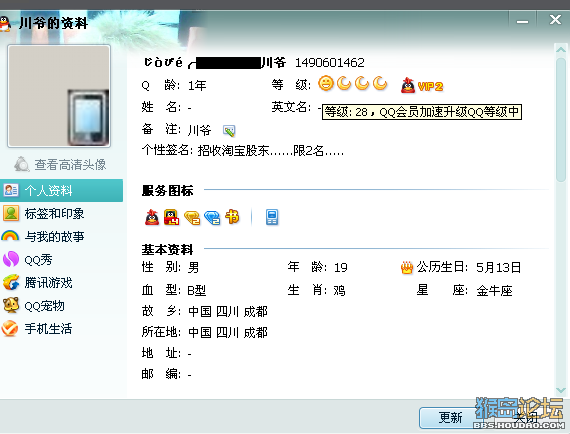Click the Q龄 value 1年

point(197,85)
